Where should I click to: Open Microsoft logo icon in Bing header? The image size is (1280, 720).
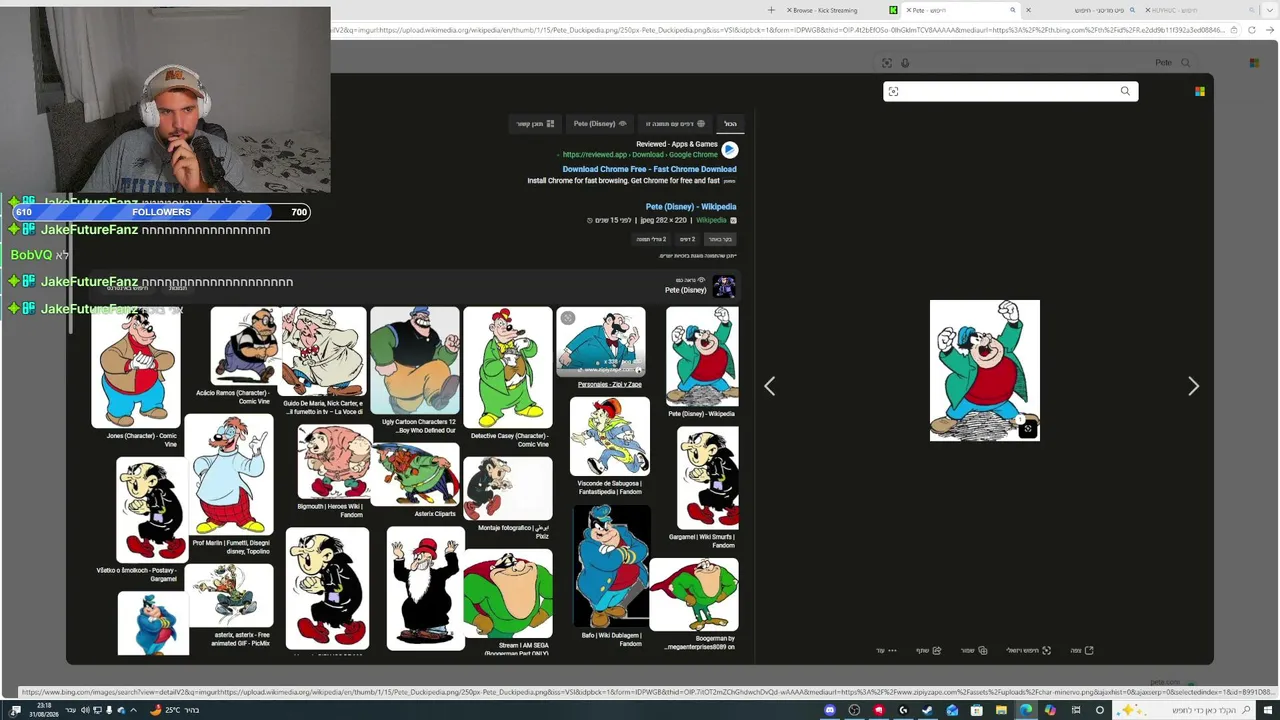tap(1200, 92)
